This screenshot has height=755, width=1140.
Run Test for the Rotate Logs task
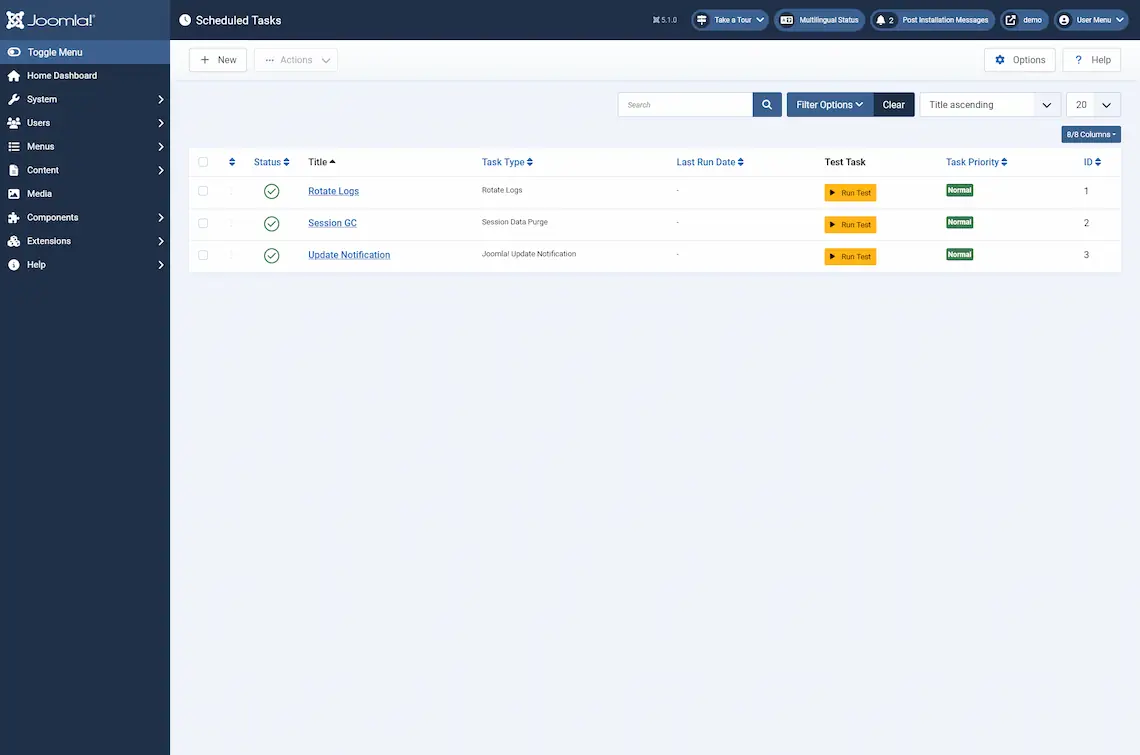pos(850,192)
